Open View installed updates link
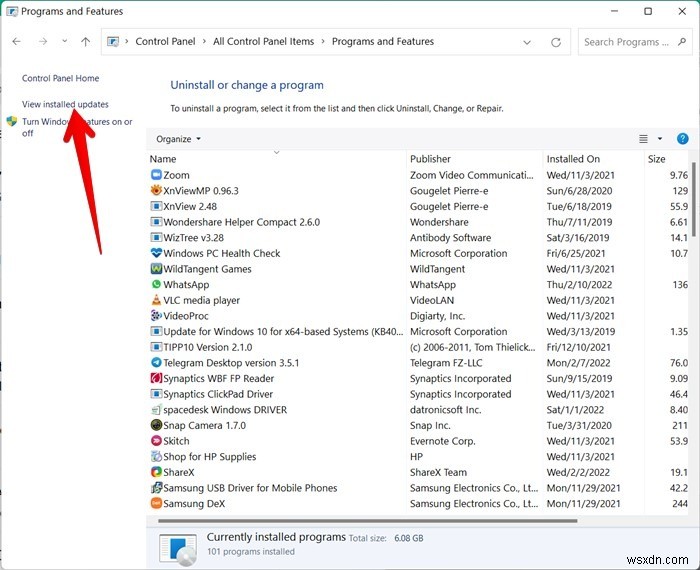Screen dimensions: 700x570 tap(65, 104)
